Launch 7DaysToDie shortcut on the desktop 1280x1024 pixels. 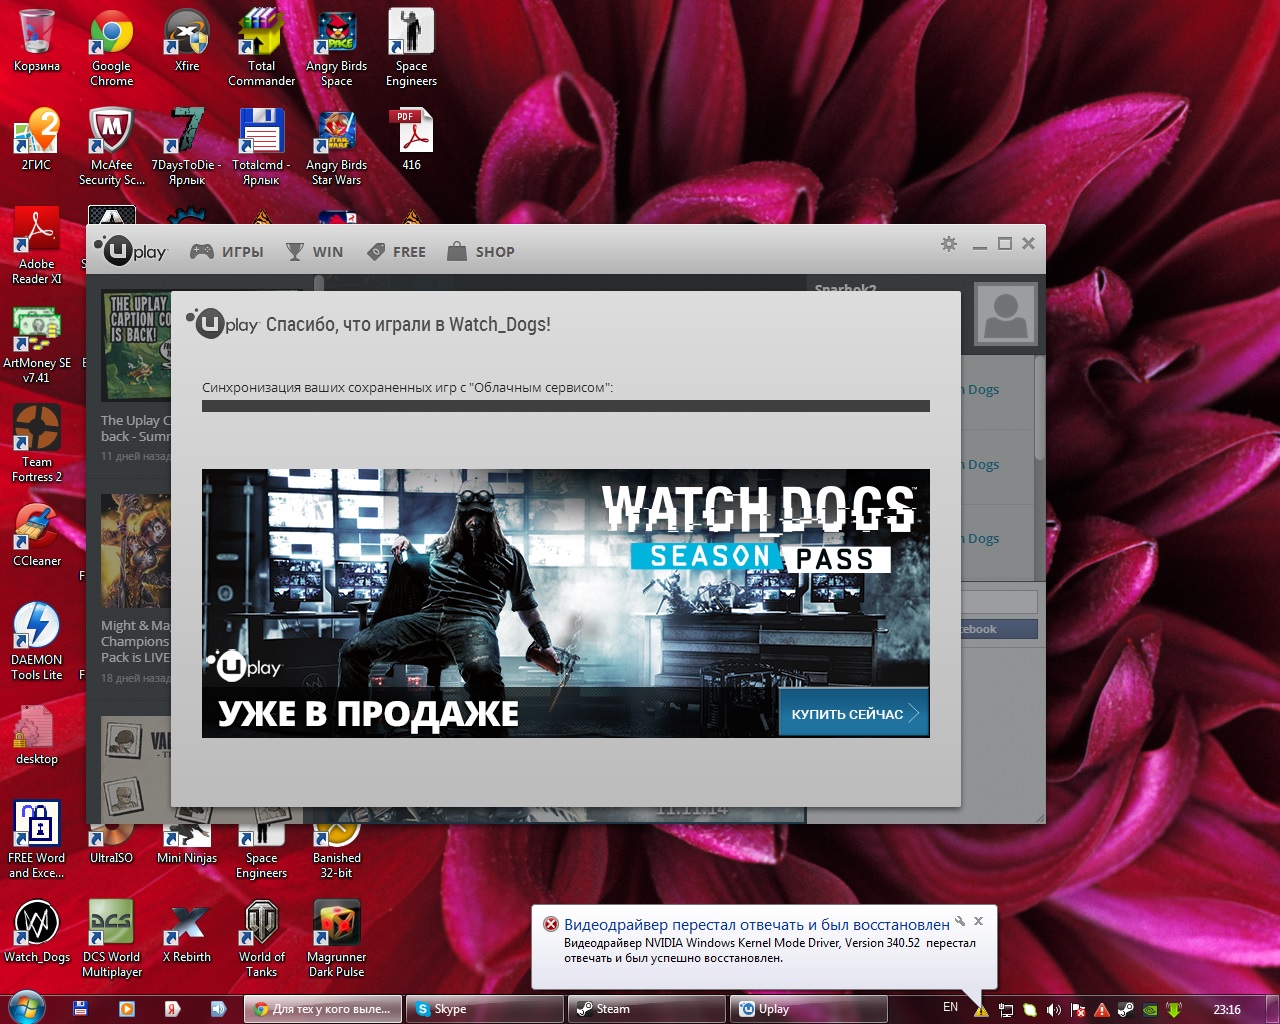pyautogui.click(x=187, y=146)
